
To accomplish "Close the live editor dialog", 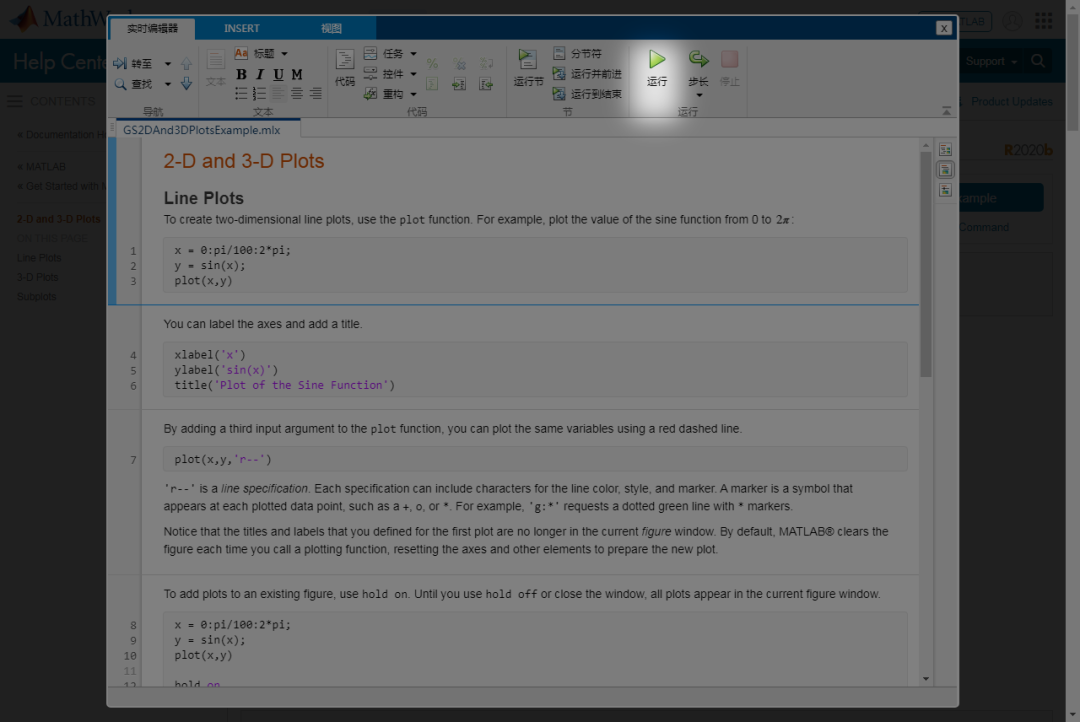I will pos(944,28).
